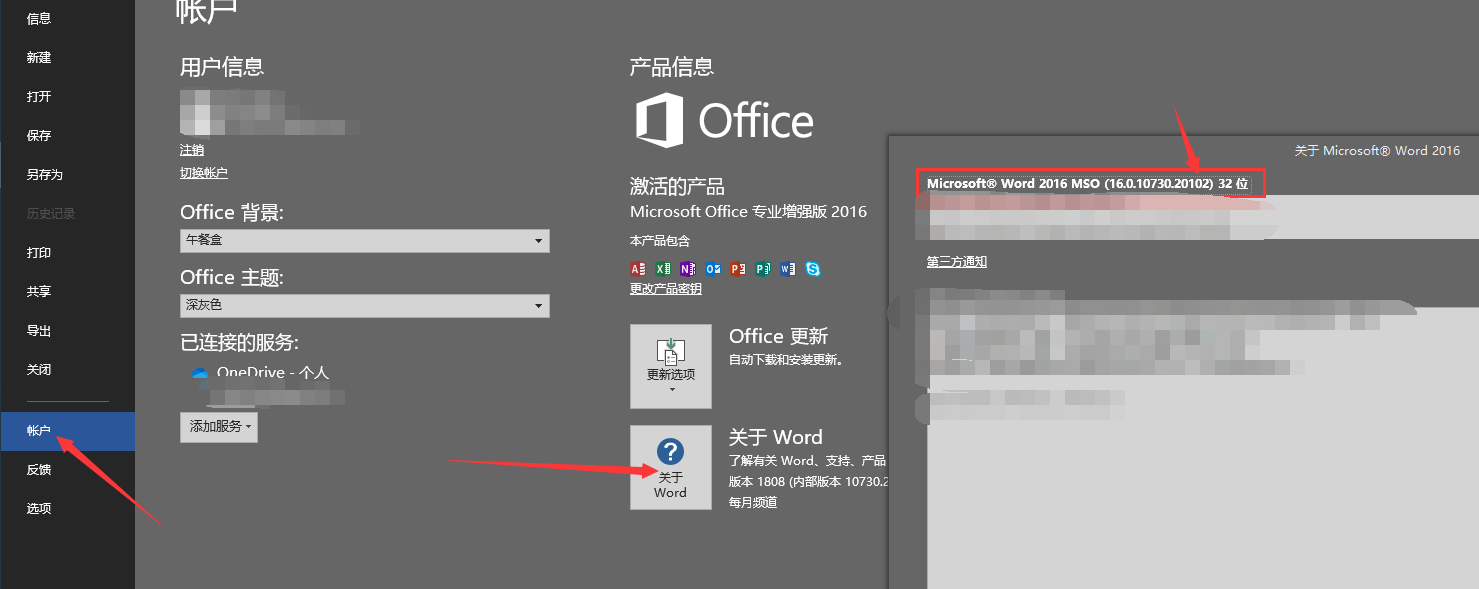
Task: Select 共享 in the sidebar
Action: pos(39,292)
